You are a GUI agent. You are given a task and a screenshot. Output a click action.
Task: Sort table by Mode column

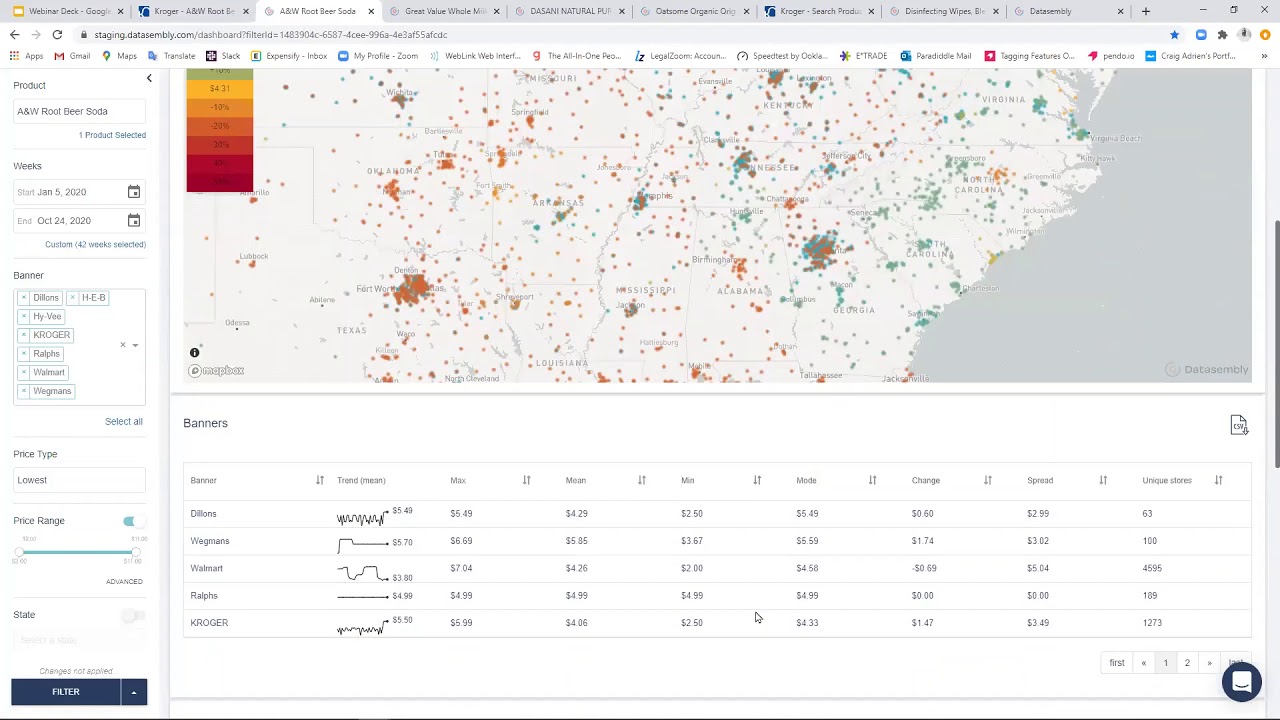872,481
